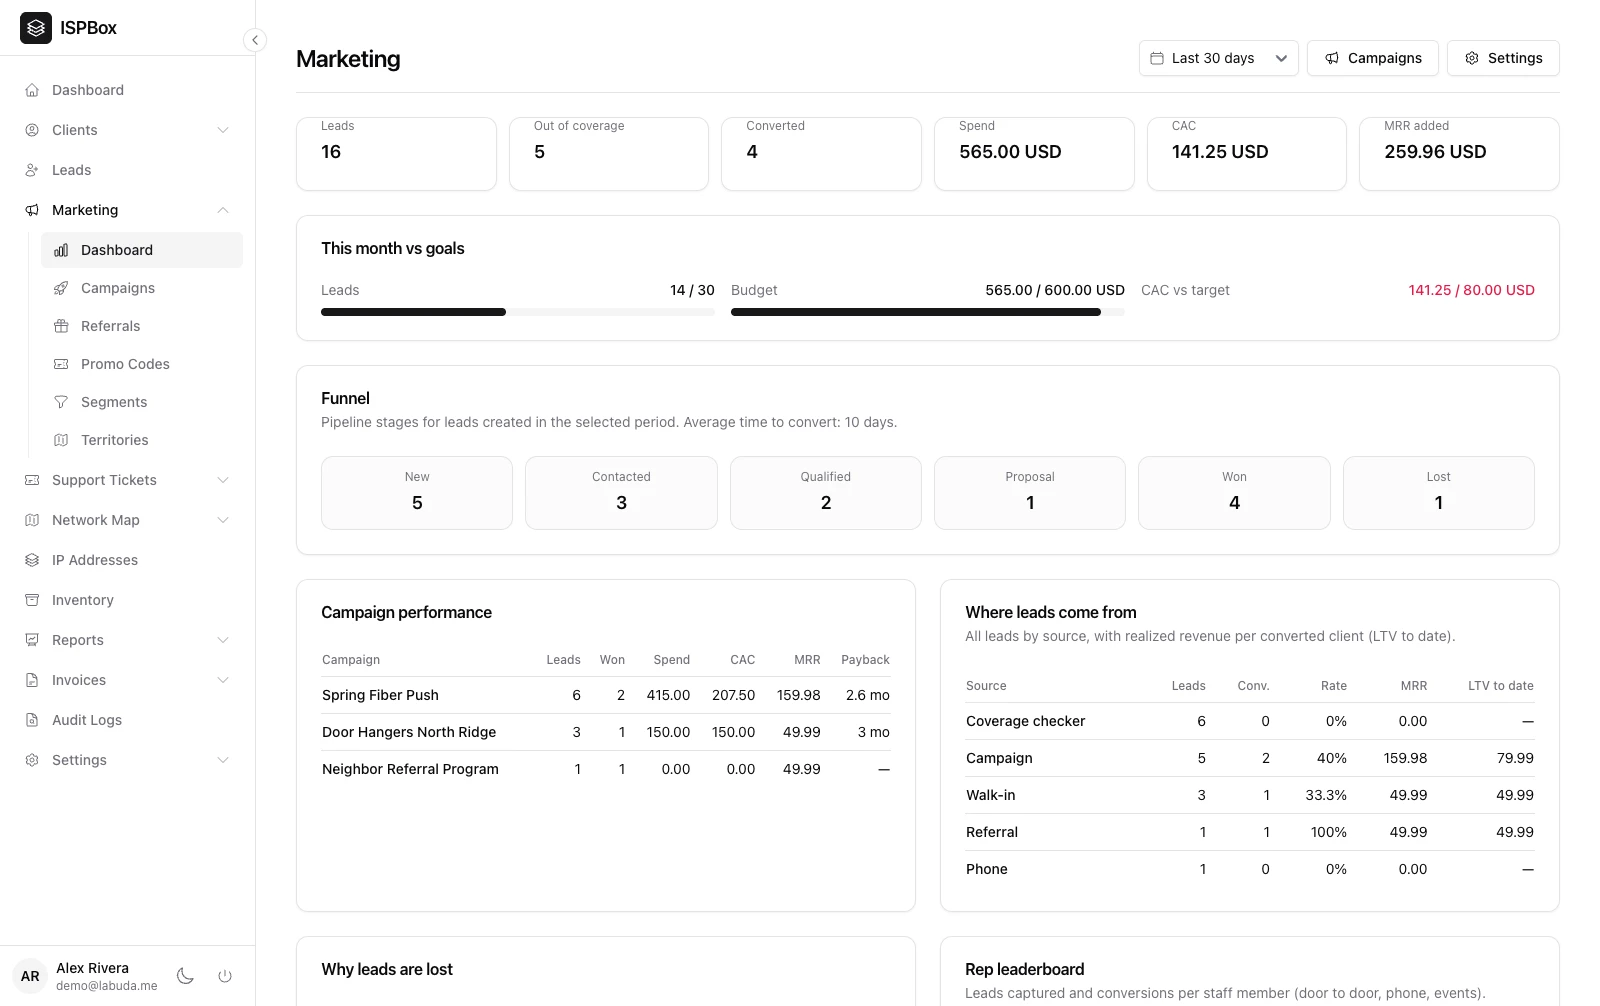Screen dimensions: 1600x1006
Task: Click the Coverage checker source row
Action: point(1250,721)
